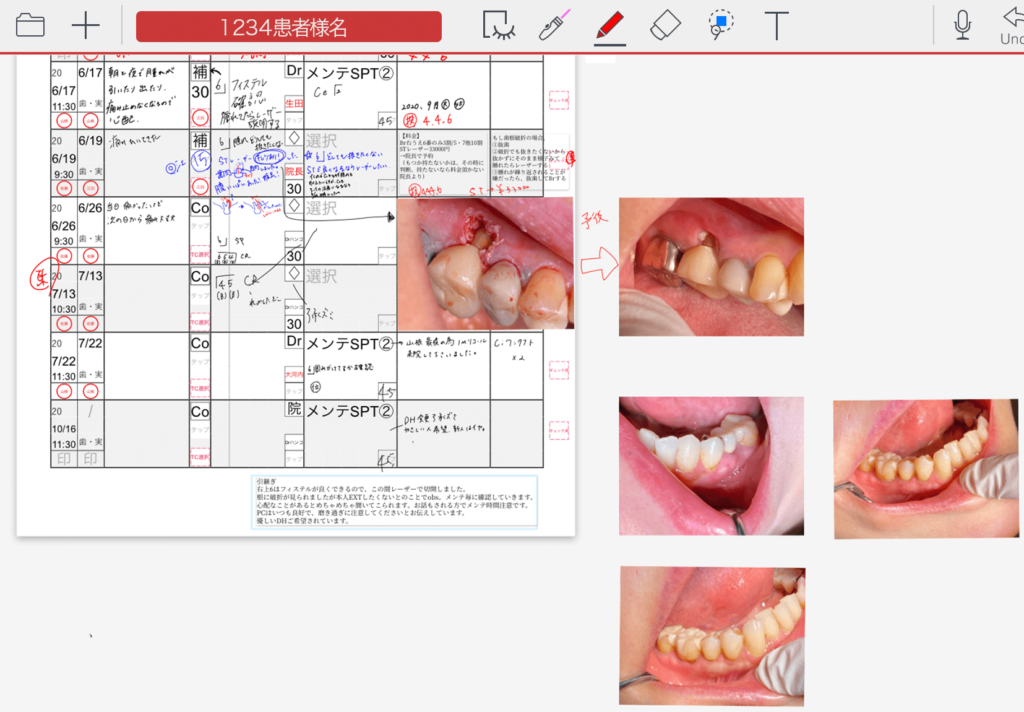This screenshot has width=1024, height=712.
Task: Select the middle photo with dental mirror
Action: point(711,466)
